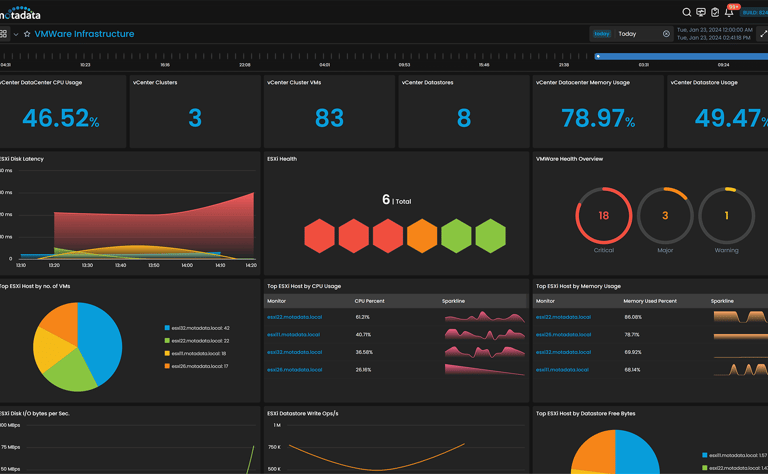Sort by CPU Percent column header
The height and width of the screenshot is (474, 768).
369,301
